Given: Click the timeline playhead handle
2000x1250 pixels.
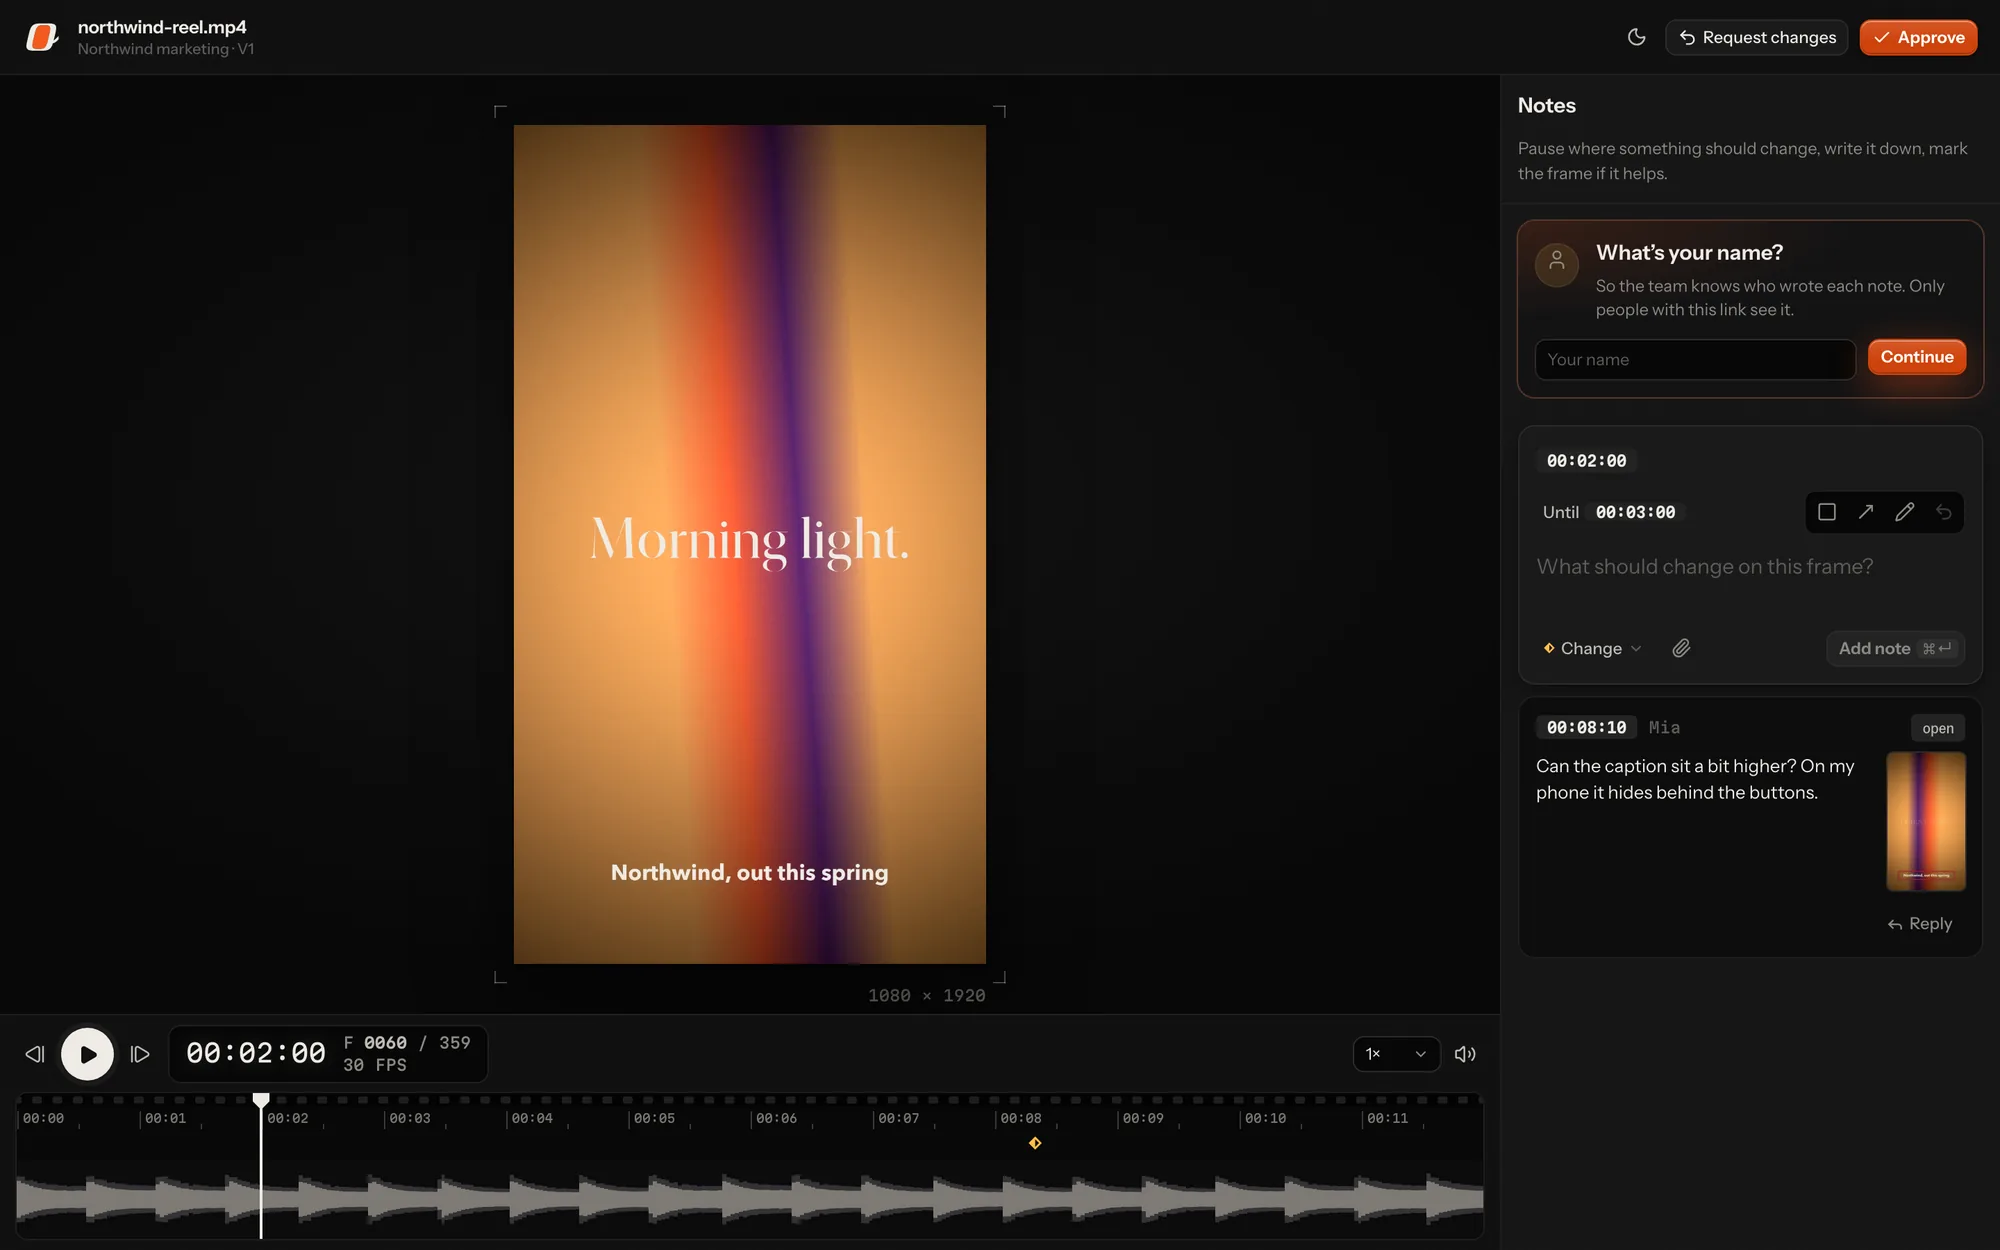Looking at the screenshot, I should coord(261,1100).
